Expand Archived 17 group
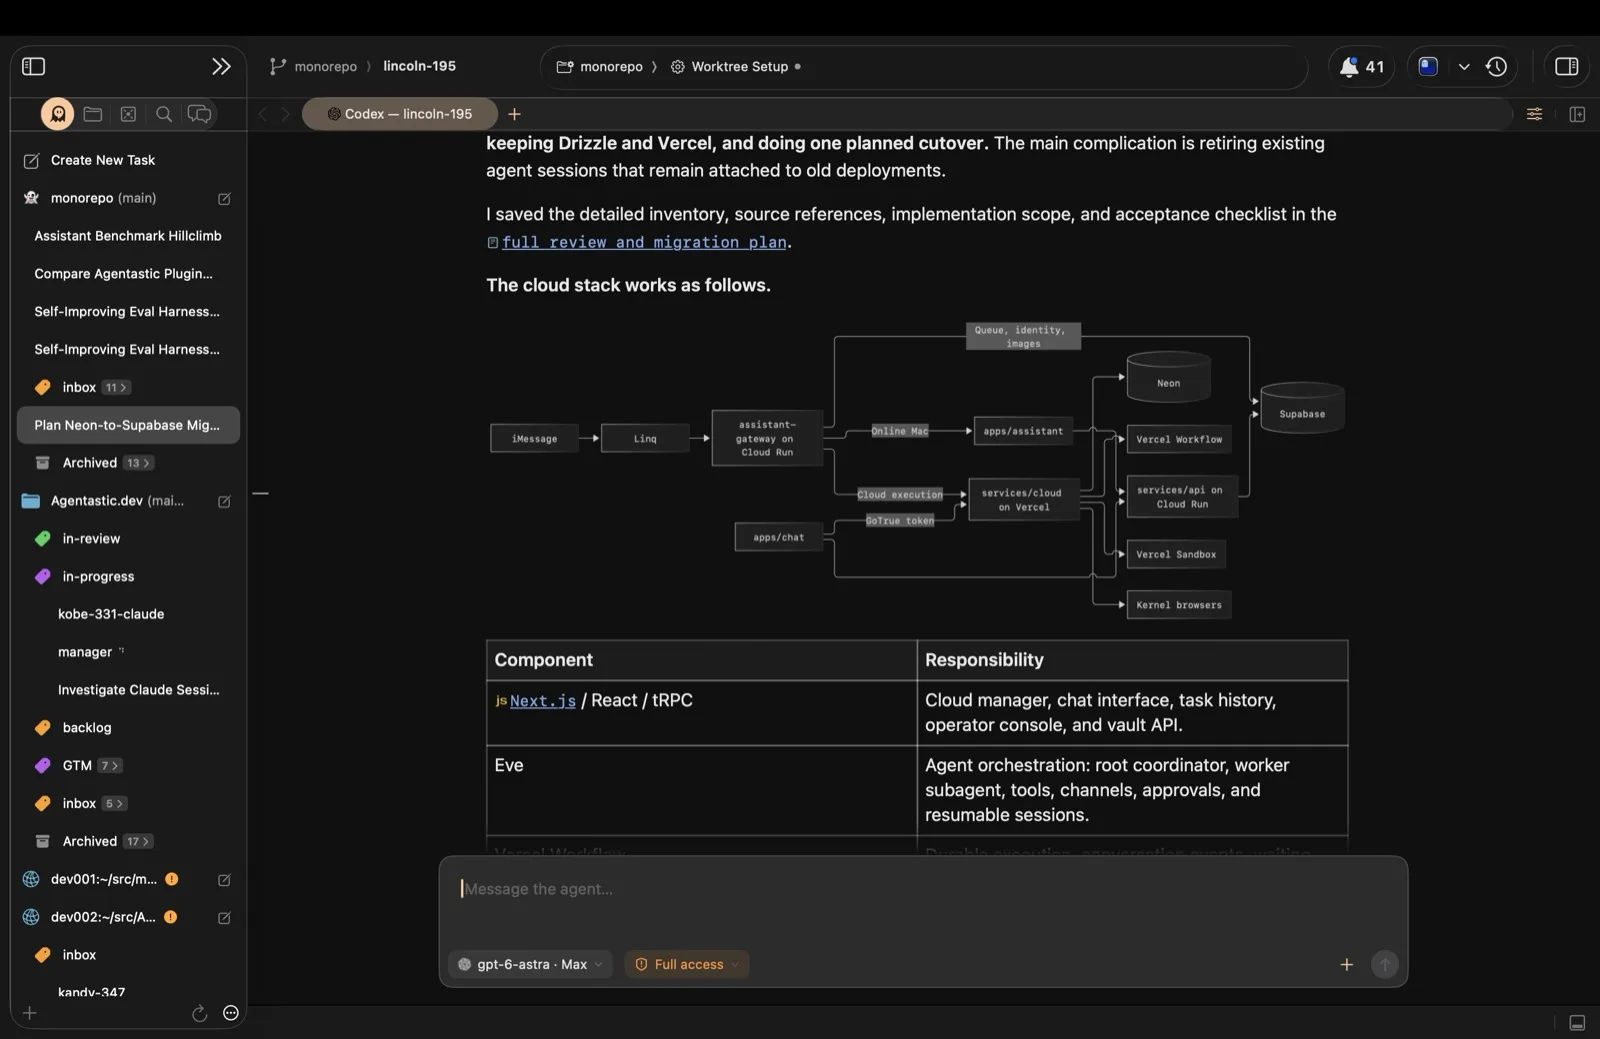Viewport: 1600px width, 1039px height. tap(138, 842)
